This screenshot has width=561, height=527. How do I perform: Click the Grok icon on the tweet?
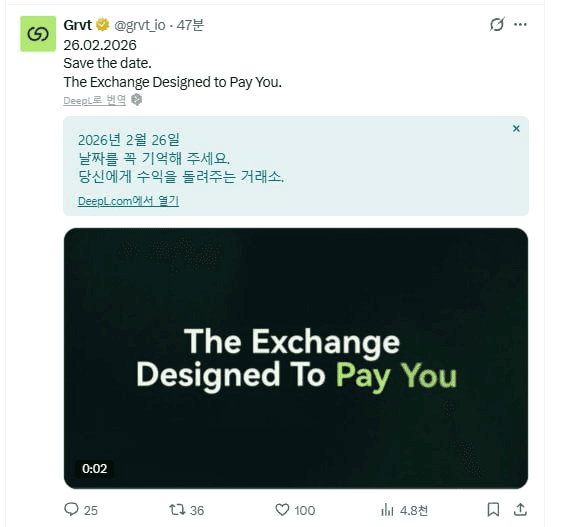(x=497, y=24)
